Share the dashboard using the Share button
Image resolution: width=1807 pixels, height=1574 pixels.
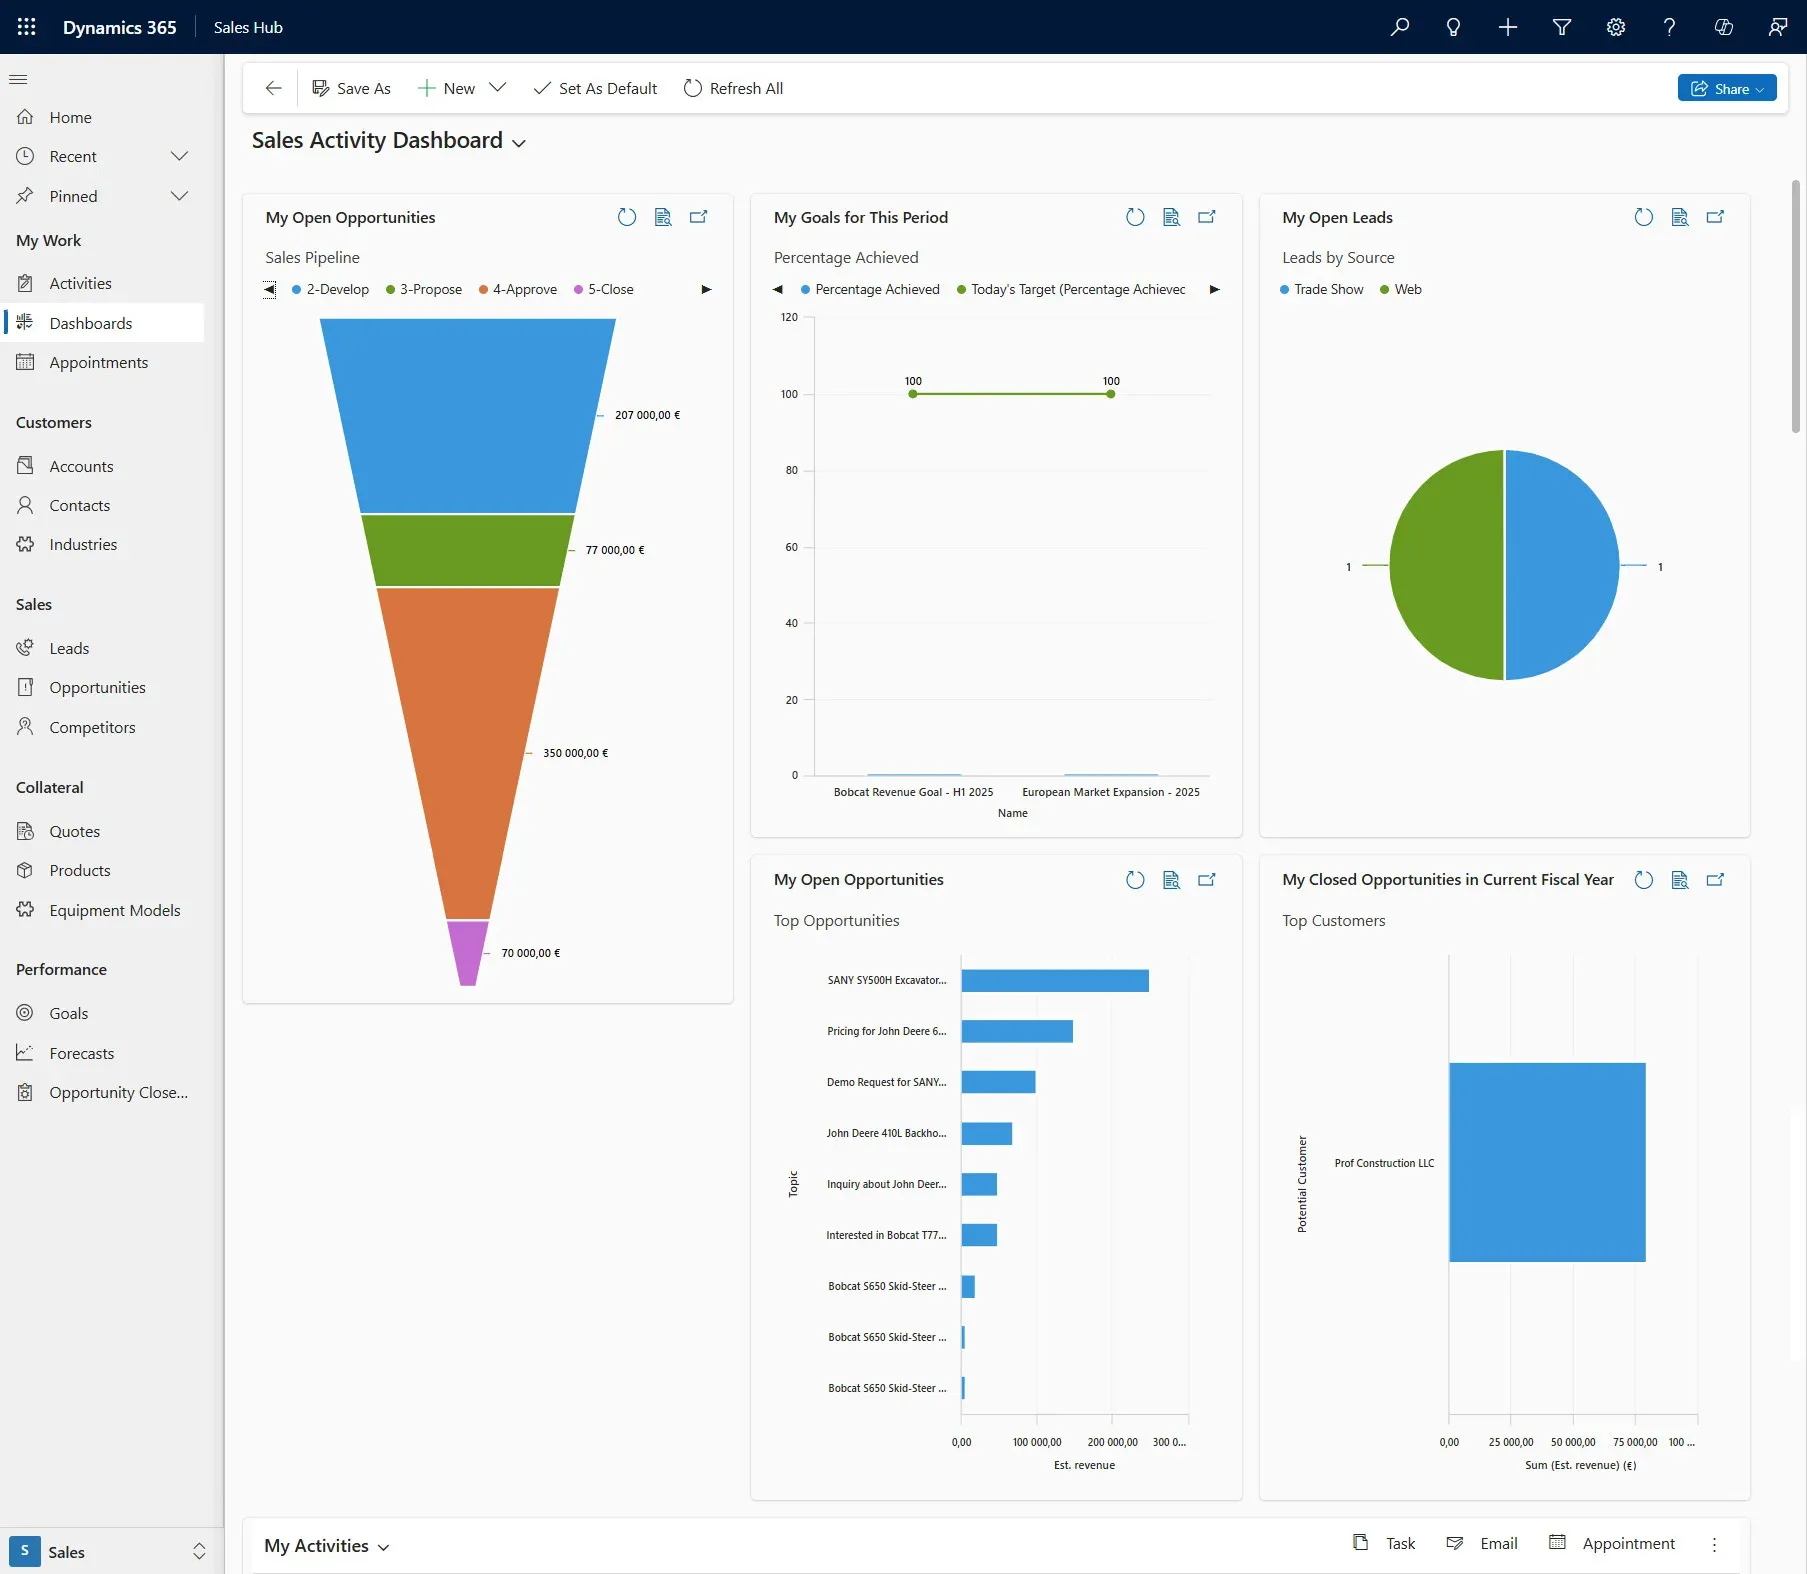1727,88
